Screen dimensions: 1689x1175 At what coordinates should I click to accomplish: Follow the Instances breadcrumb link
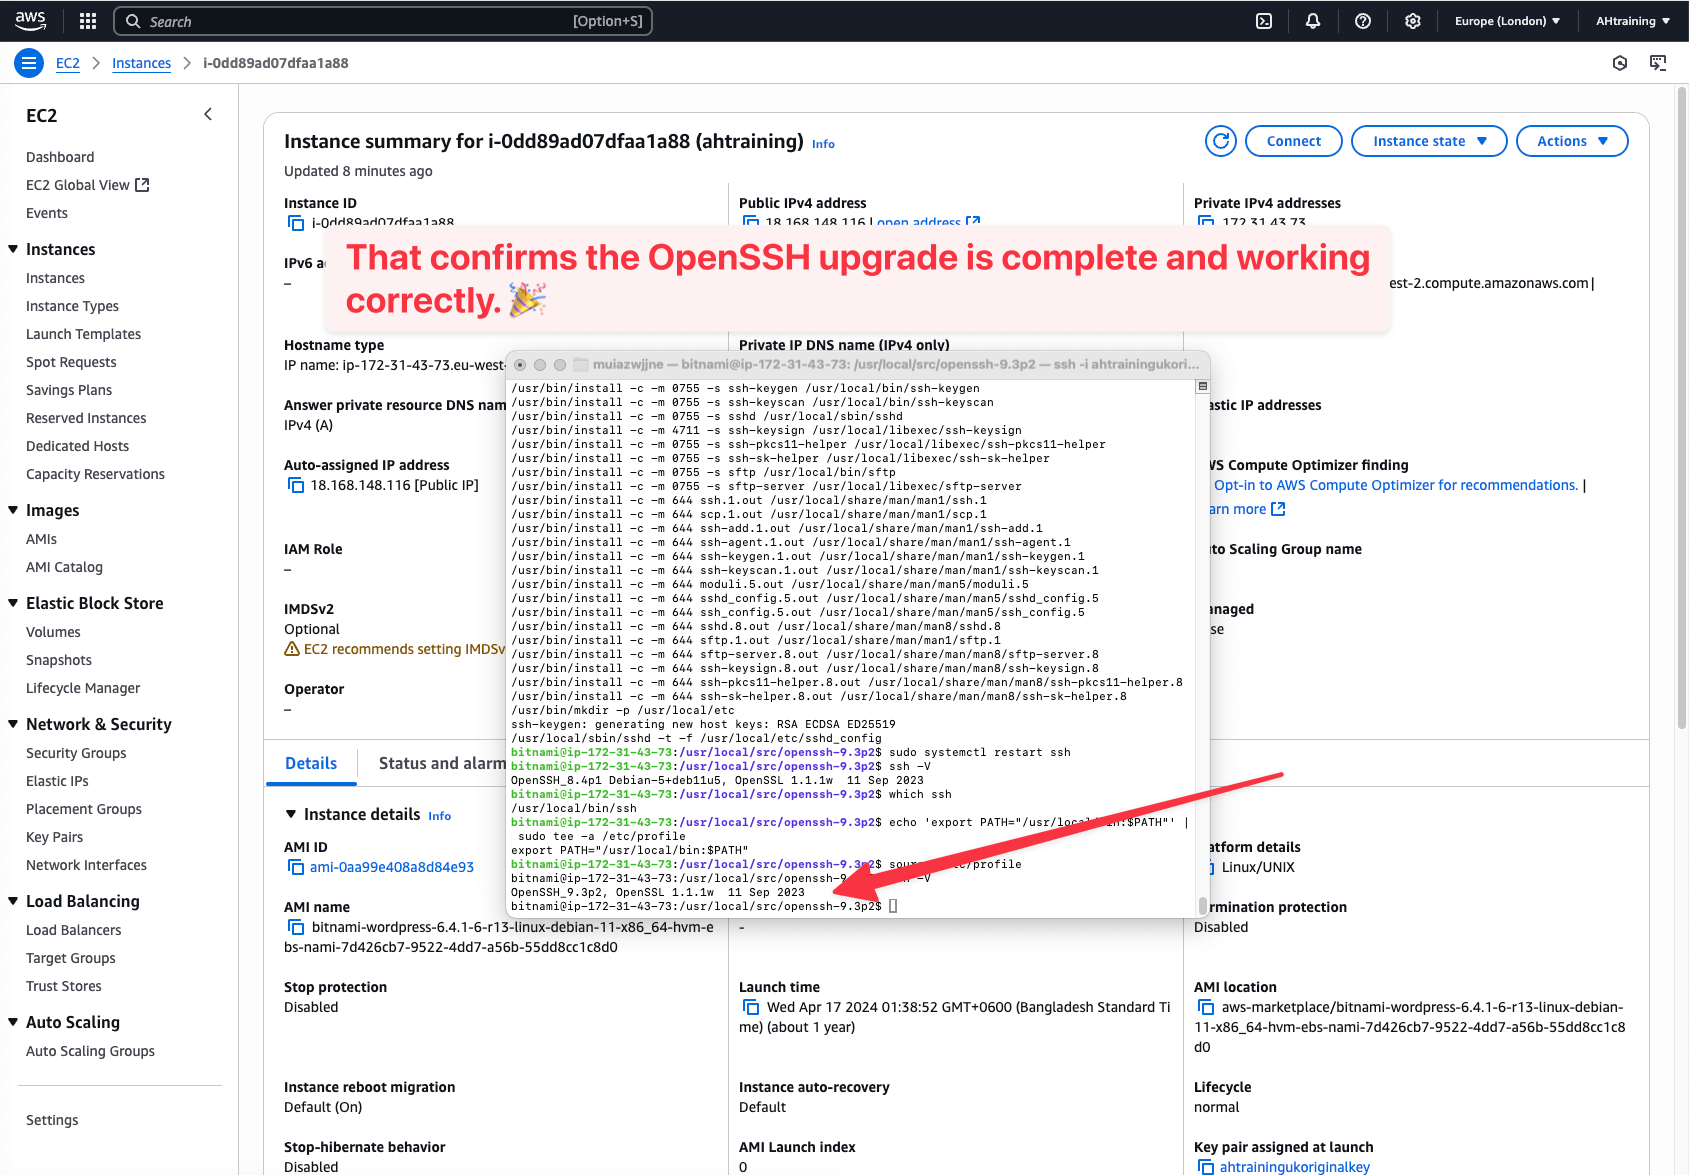point(141,63)
